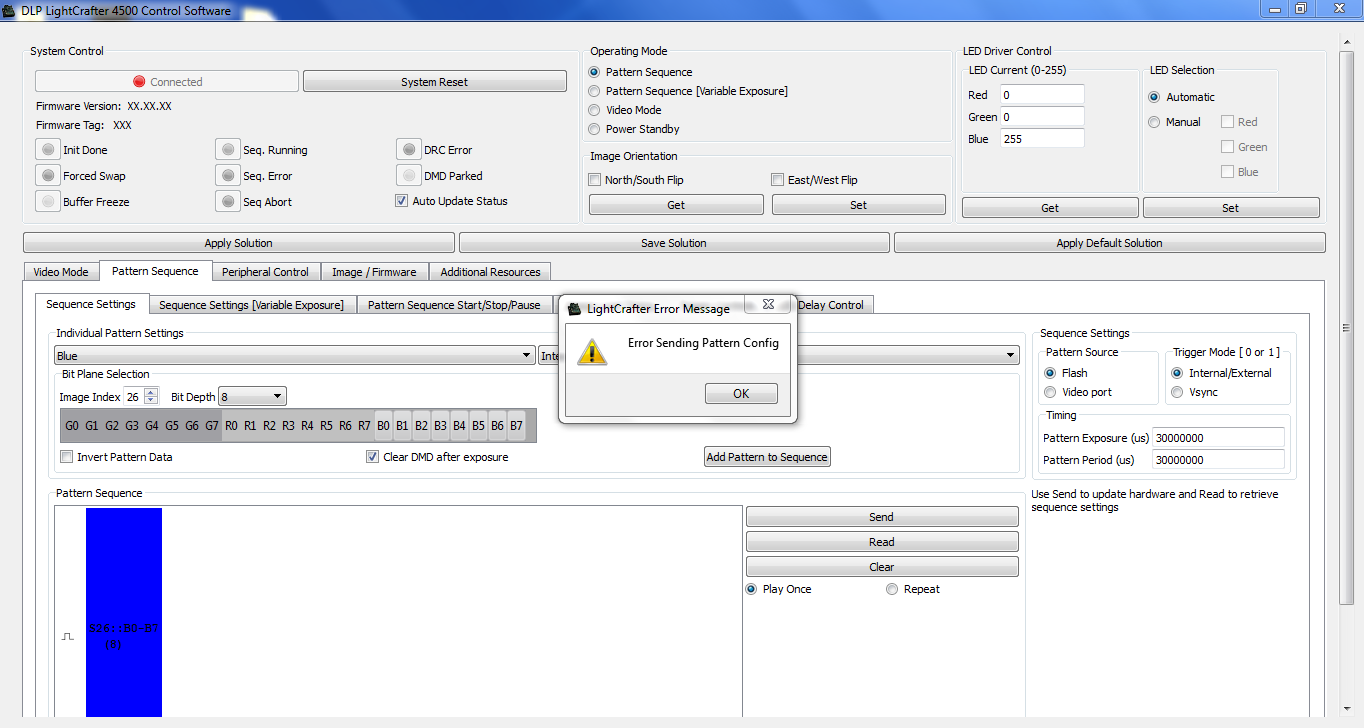Viewport: 1364px width, 728px height.
Task: Click the DRC Error status indicator
Action: [409, 149]
